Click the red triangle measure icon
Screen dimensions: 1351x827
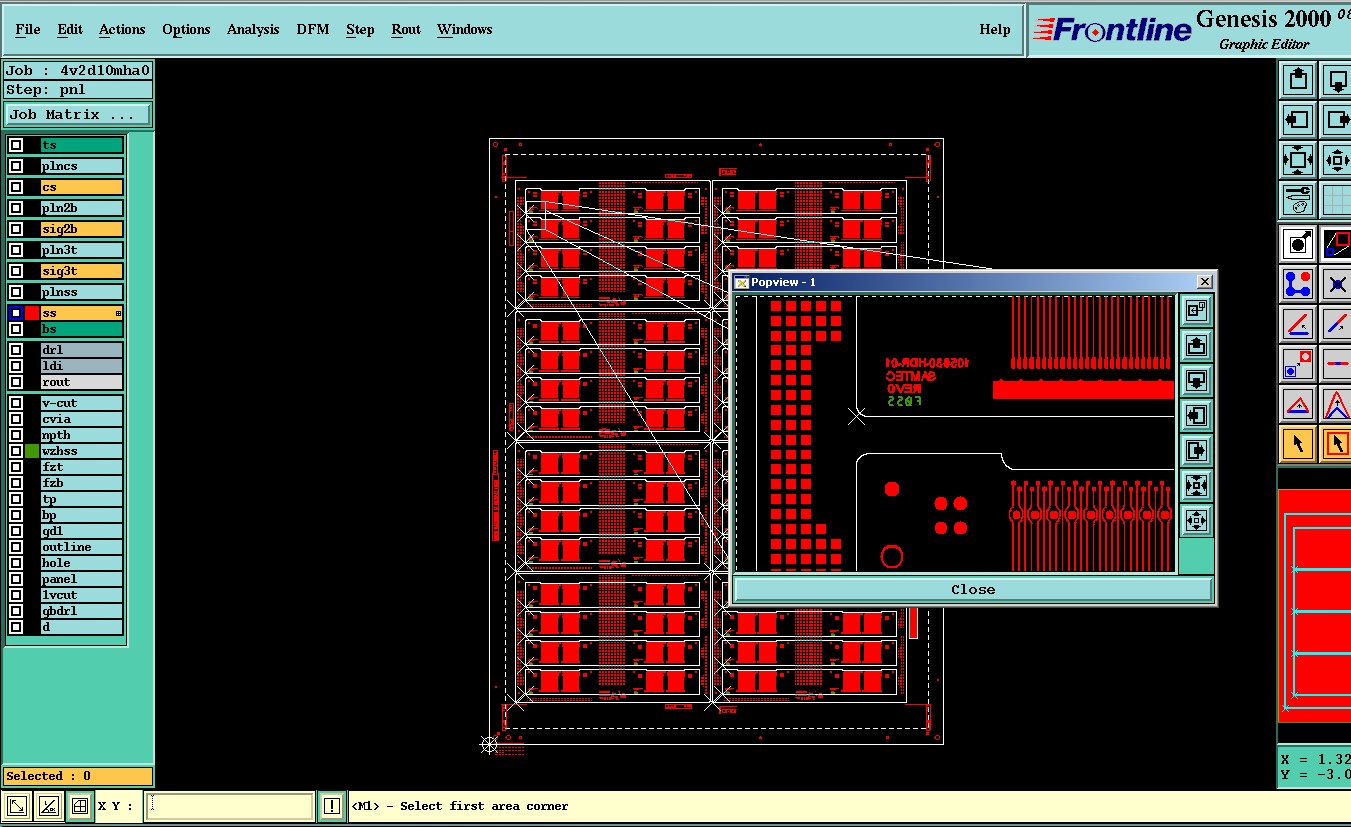[x=1297, y=404]
